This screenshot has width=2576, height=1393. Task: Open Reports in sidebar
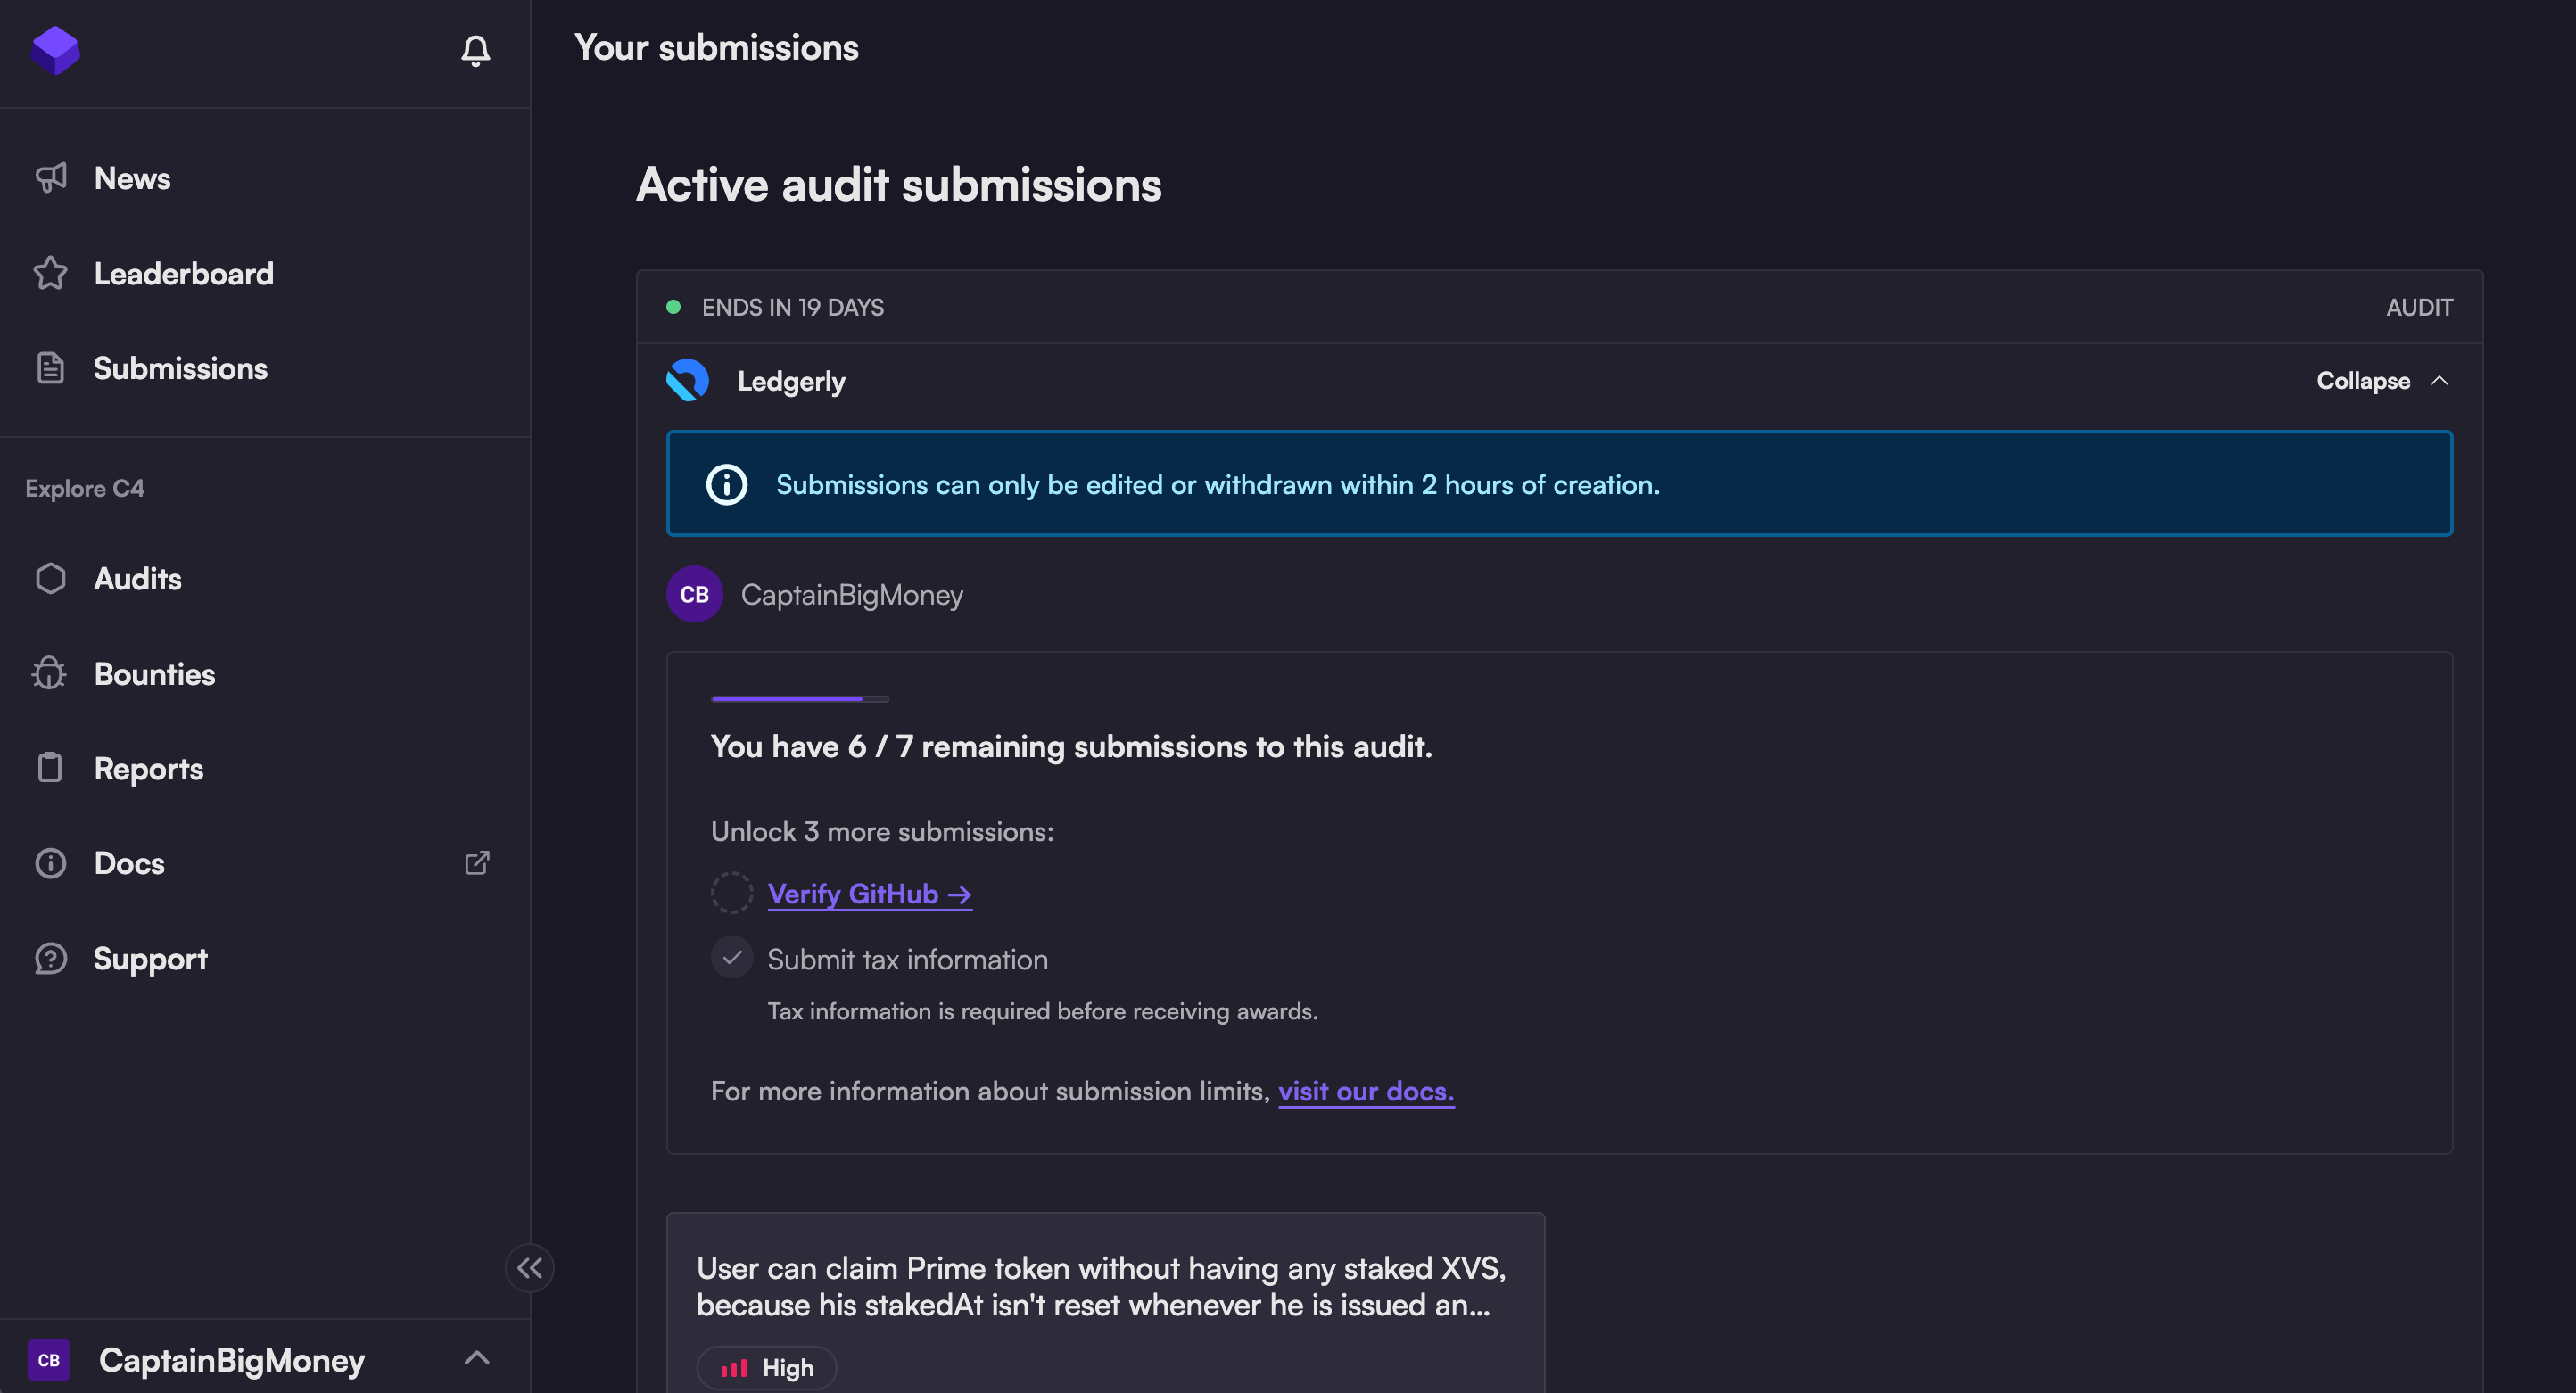pyautogui.click(x=148, y=768)
